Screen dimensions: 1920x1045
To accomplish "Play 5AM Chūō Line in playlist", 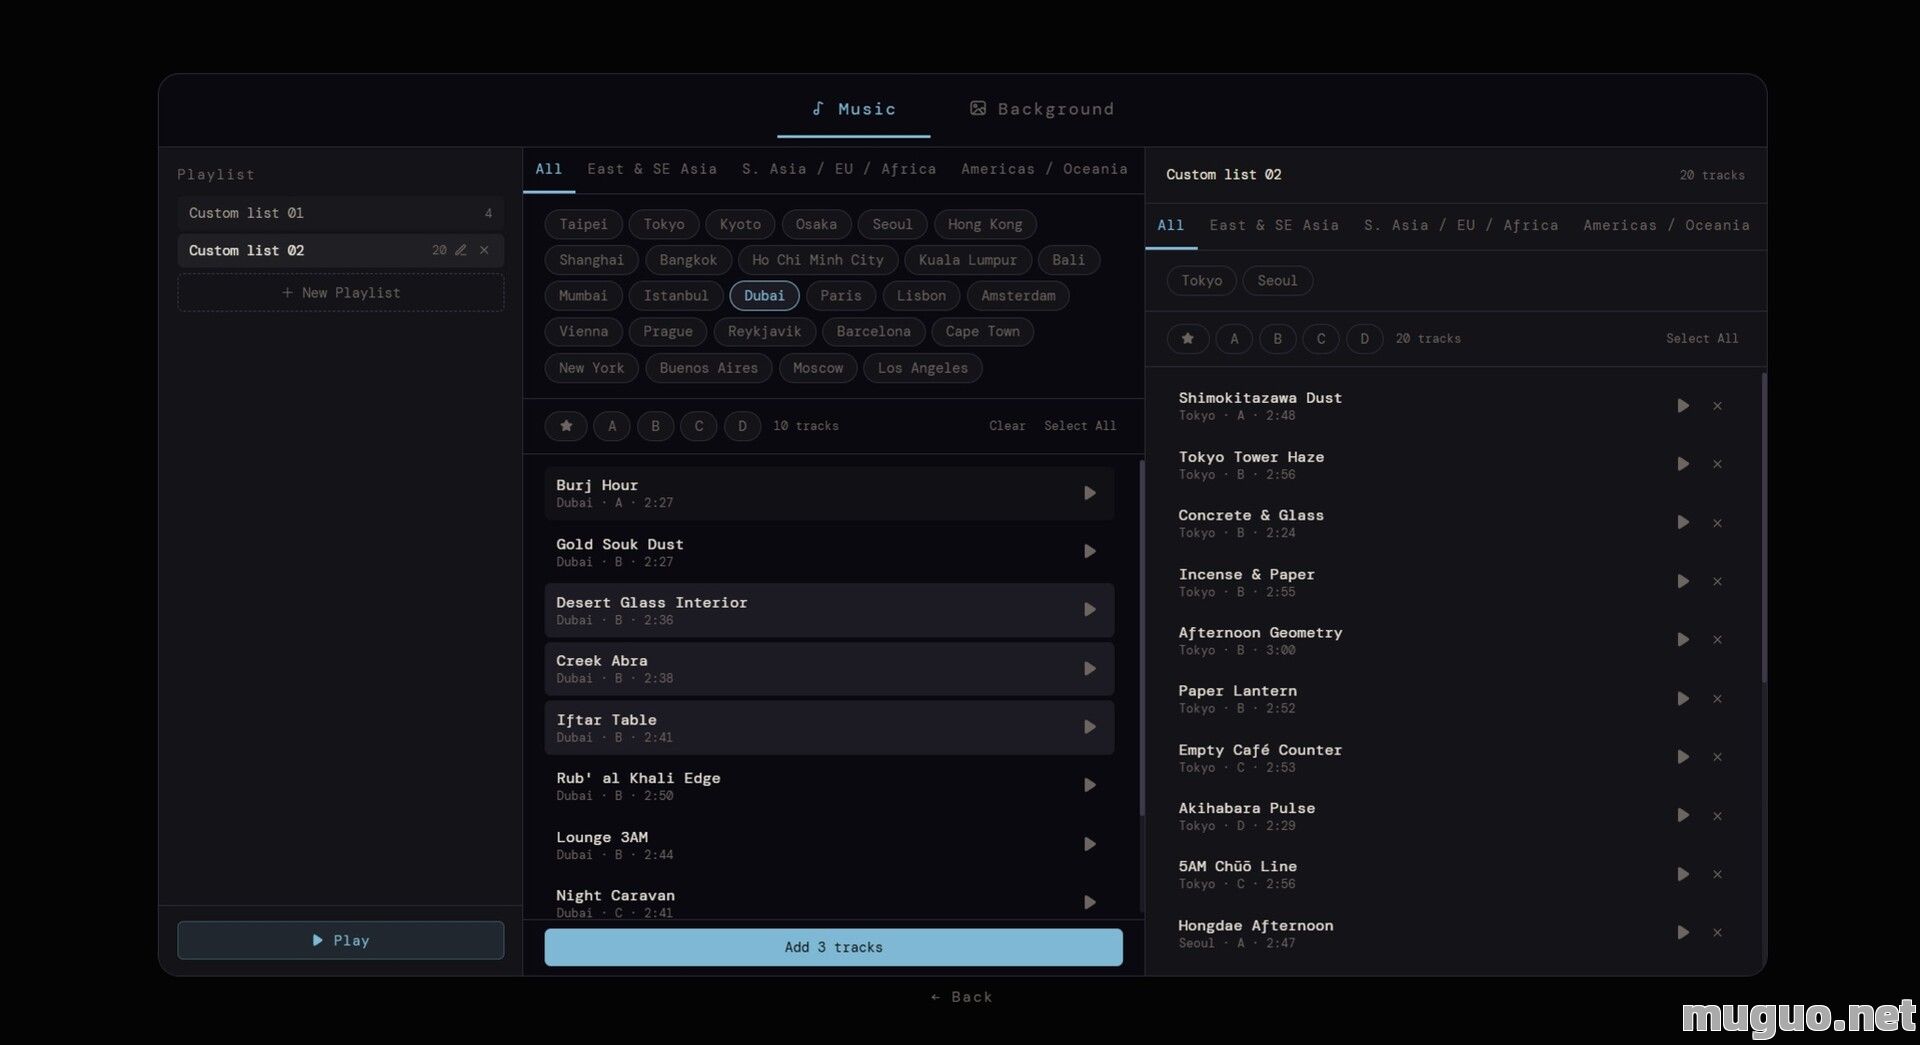I will click(x=1683, y=874).
